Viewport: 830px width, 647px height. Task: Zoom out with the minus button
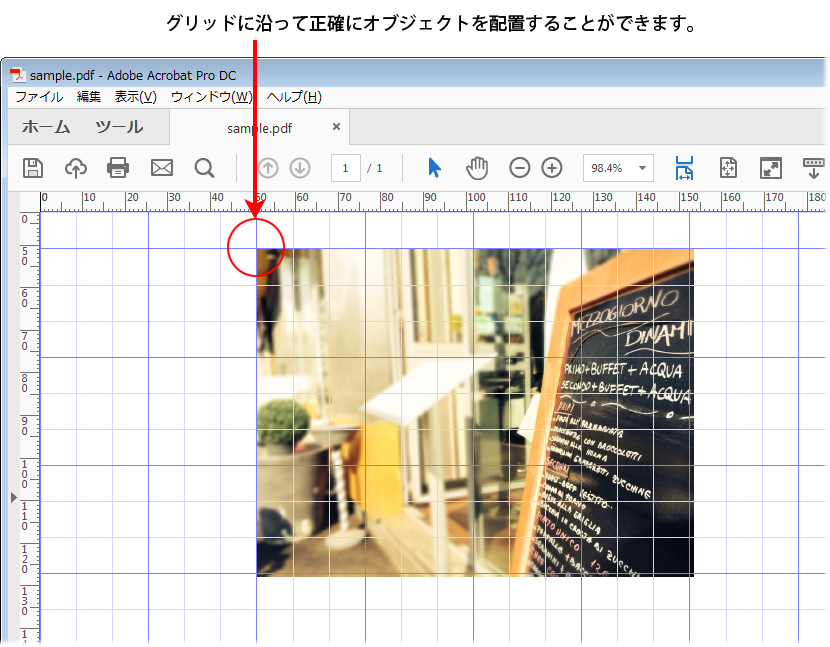point(519,167)
